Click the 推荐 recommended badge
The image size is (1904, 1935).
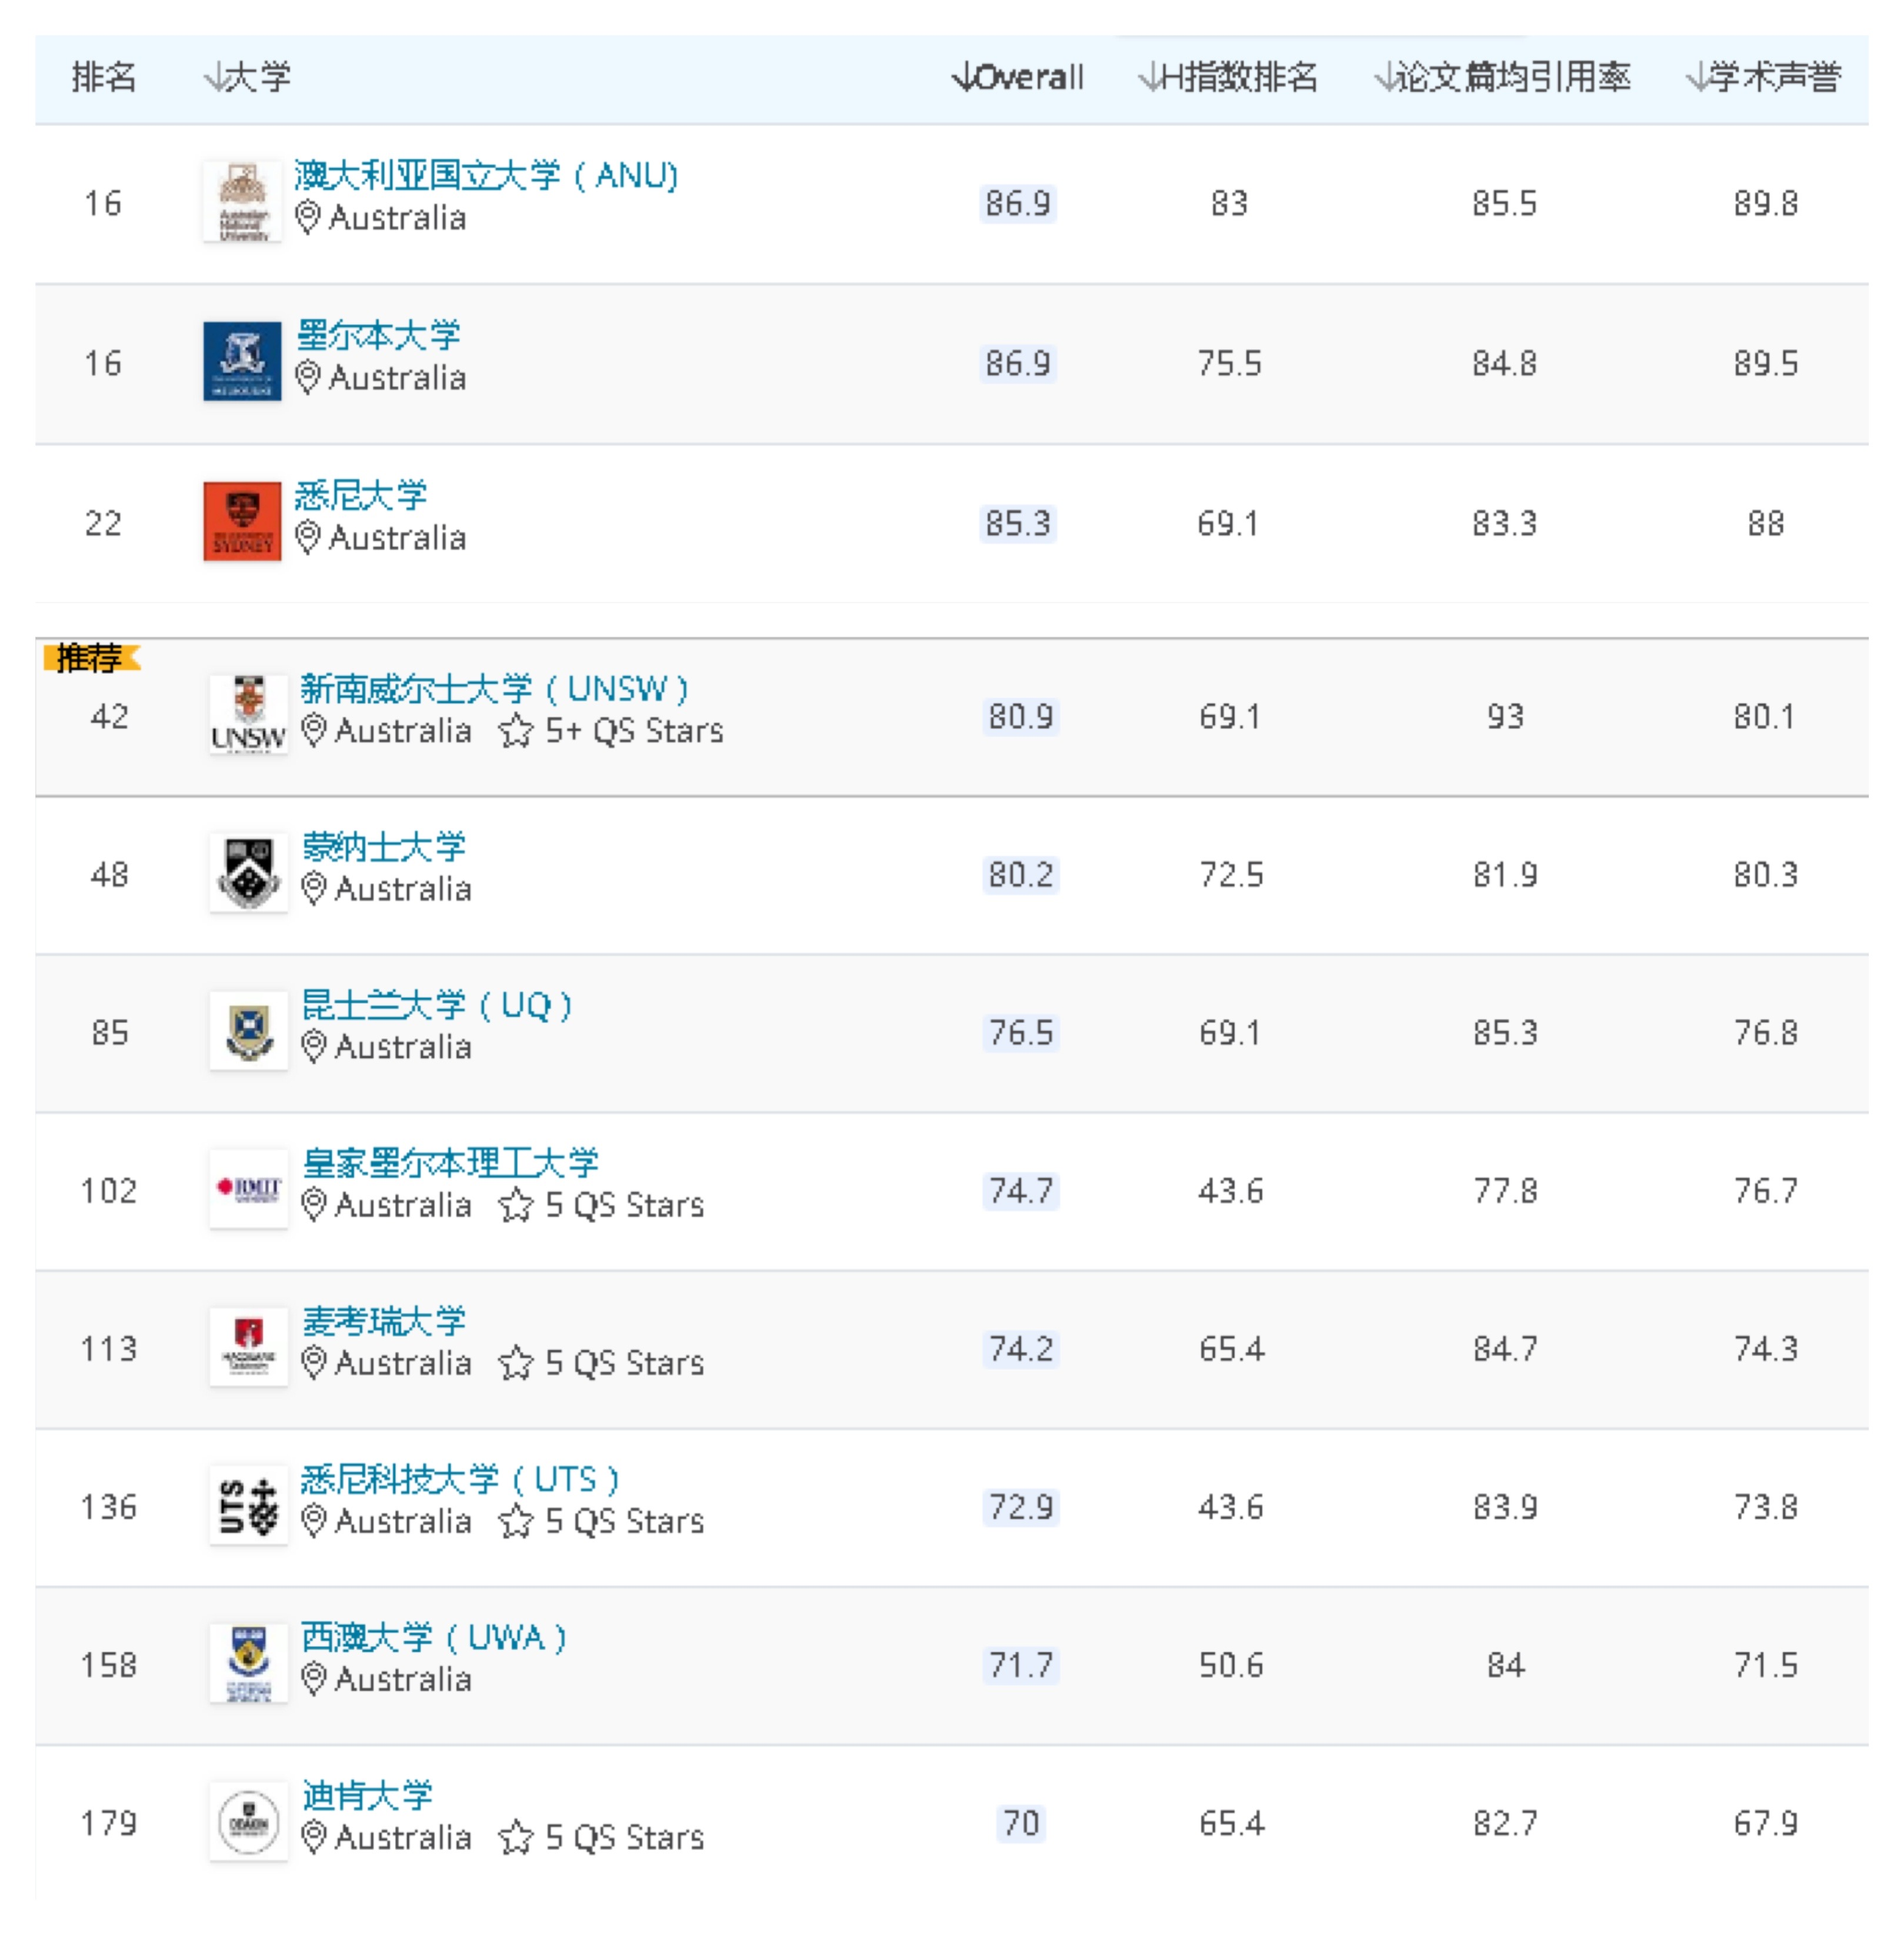pyautogui.click(x=90, y=658)
